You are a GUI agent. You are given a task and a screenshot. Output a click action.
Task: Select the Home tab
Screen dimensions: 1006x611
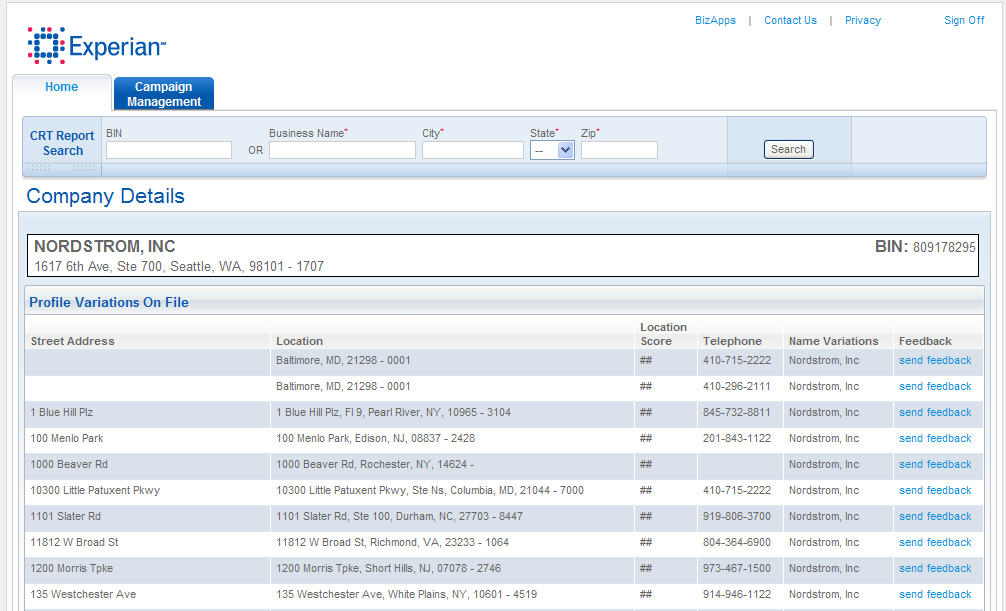61,87
